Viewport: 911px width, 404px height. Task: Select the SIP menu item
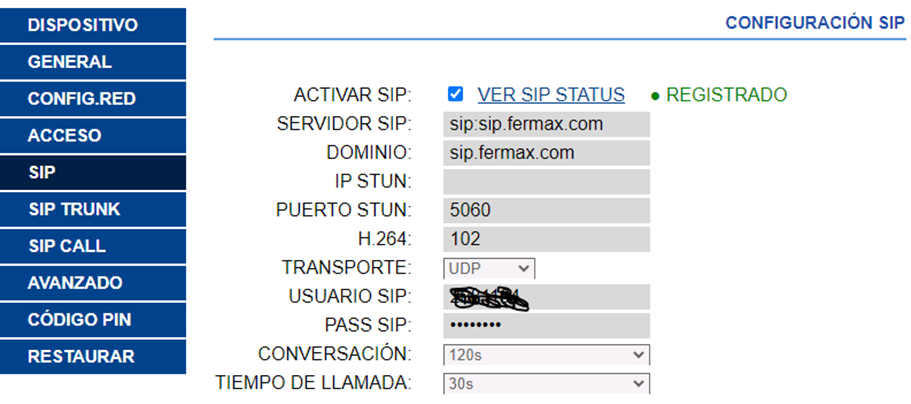coord(93,172)
